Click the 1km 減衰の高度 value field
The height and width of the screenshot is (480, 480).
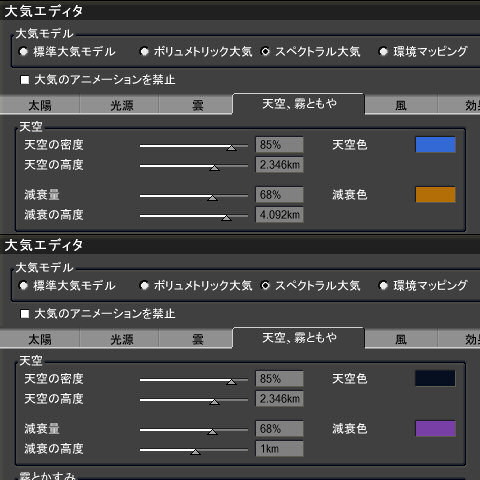pyautogui.click(x=279, y=449)
